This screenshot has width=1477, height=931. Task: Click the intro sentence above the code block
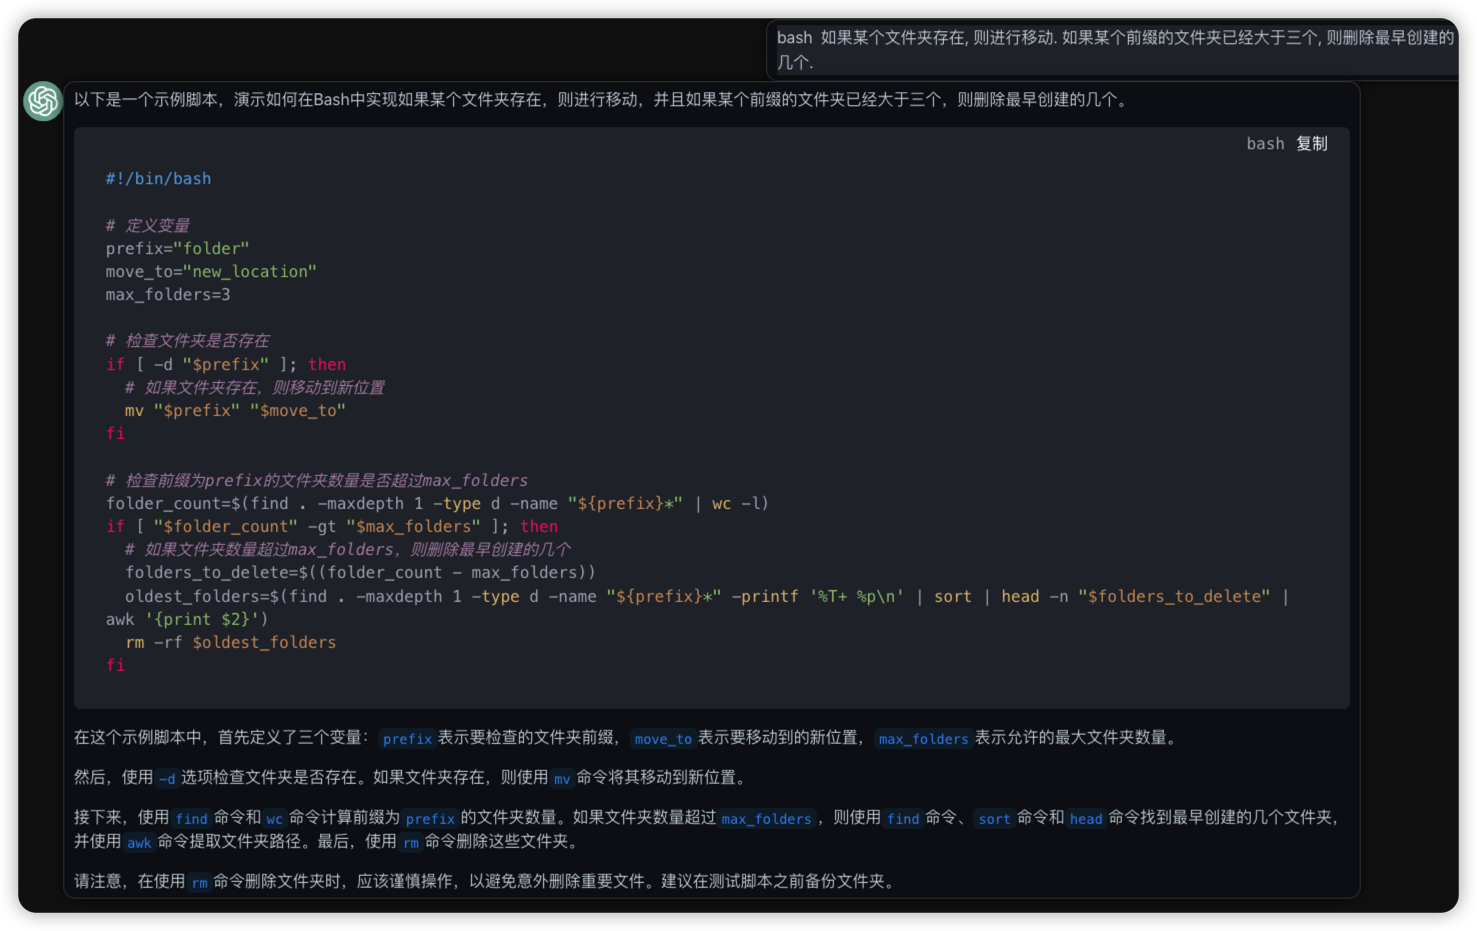600,100
